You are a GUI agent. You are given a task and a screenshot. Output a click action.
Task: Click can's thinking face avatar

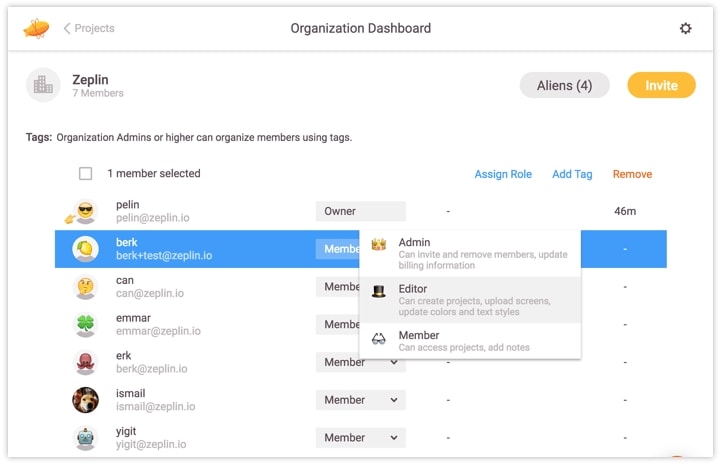pos(85,287)
